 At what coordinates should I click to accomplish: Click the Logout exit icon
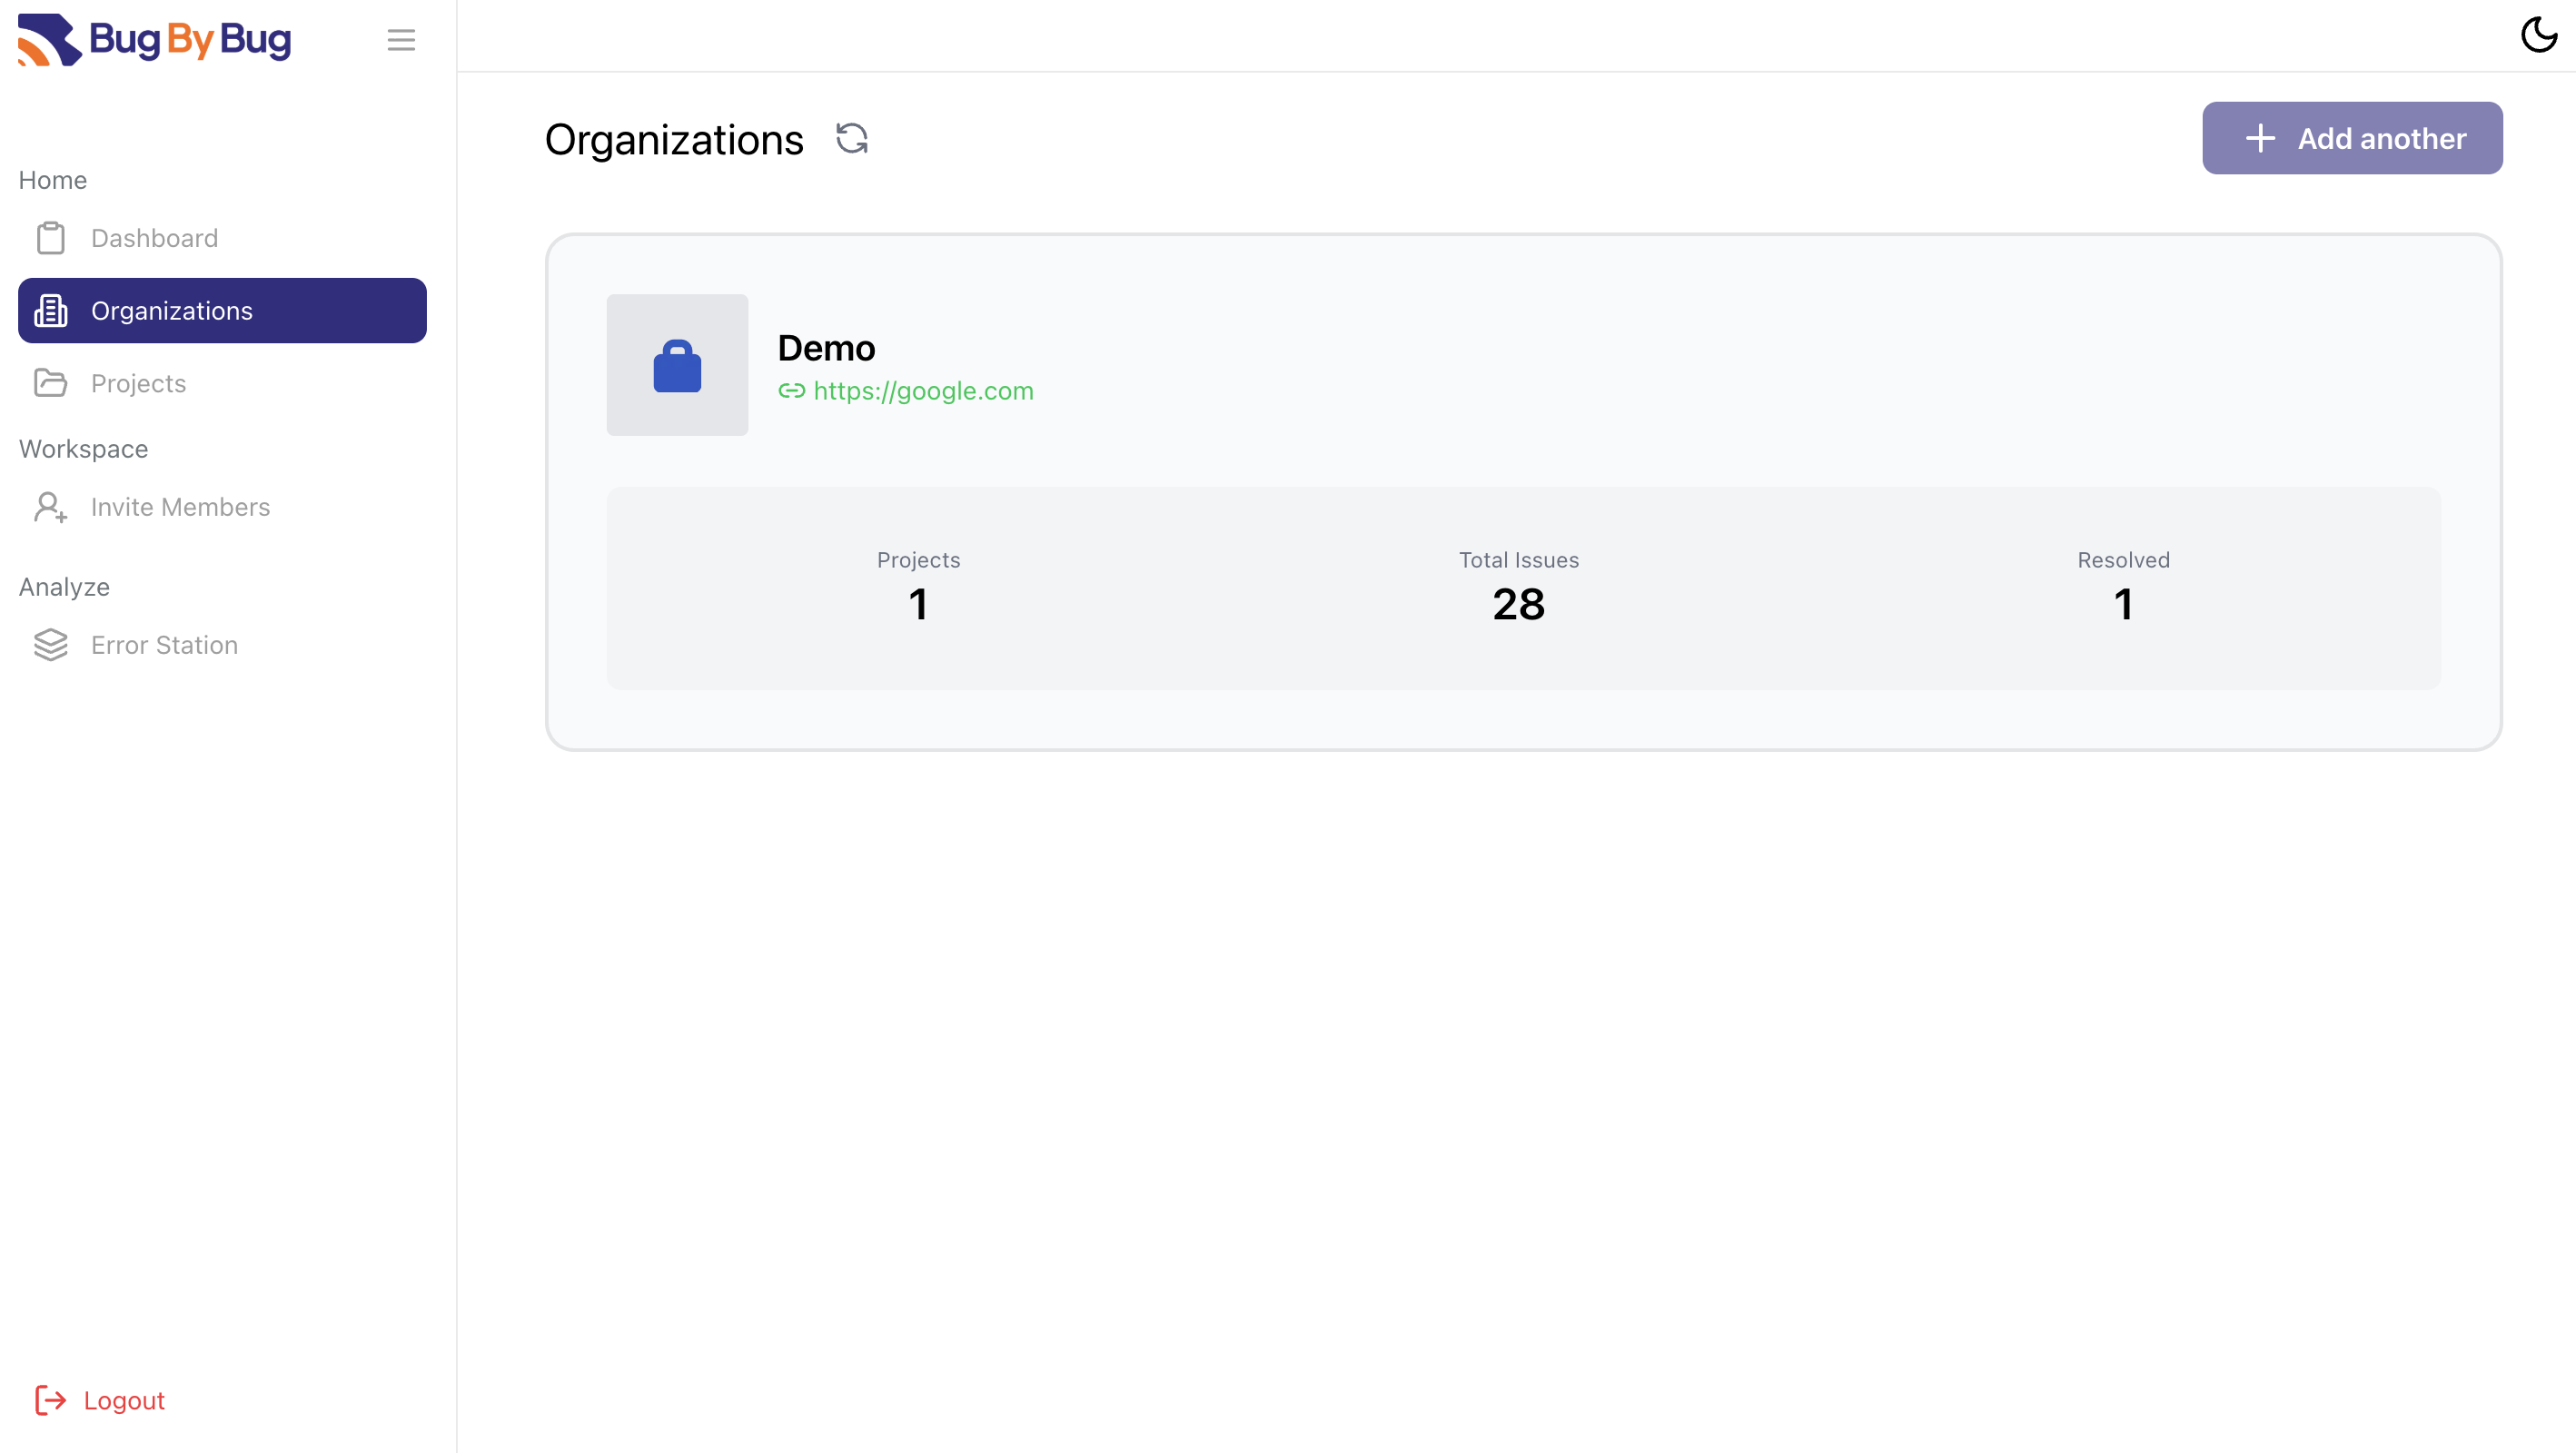(51, 1400)
